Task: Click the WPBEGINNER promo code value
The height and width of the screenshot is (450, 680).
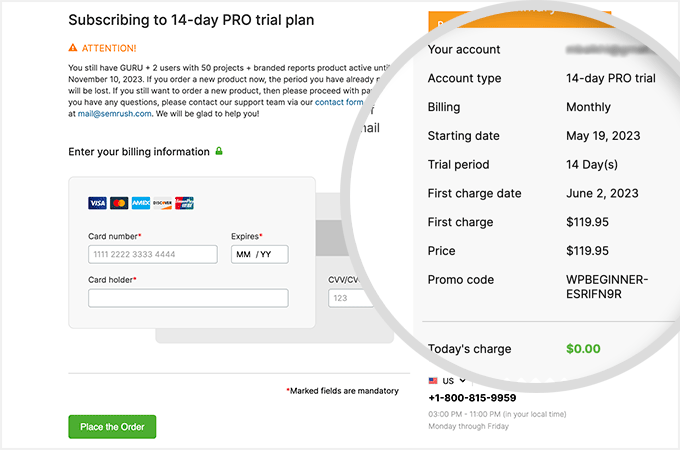Action: (606, 287)
